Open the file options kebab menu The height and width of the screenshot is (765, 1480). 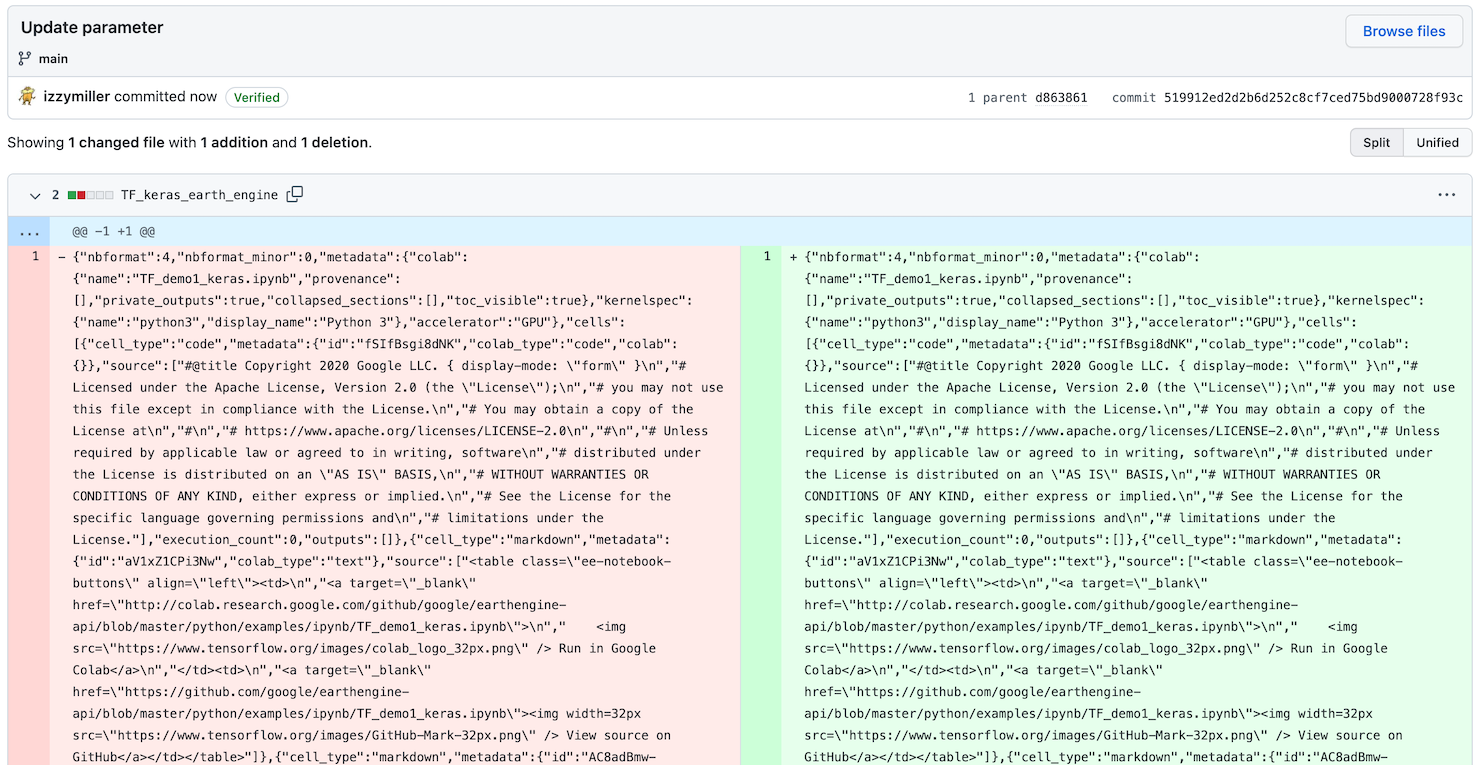(1447, 194)
